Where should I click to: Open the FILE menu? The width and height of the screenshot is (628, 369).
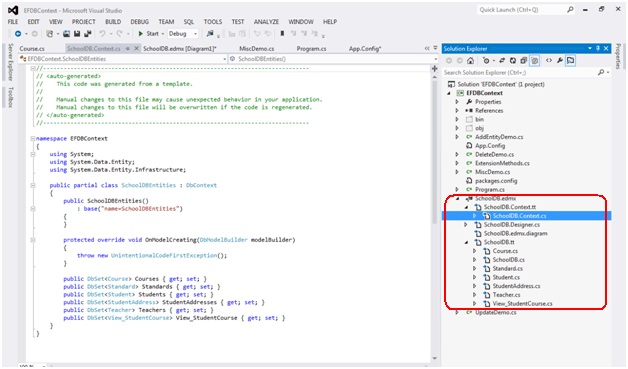(x=13, y=22)
